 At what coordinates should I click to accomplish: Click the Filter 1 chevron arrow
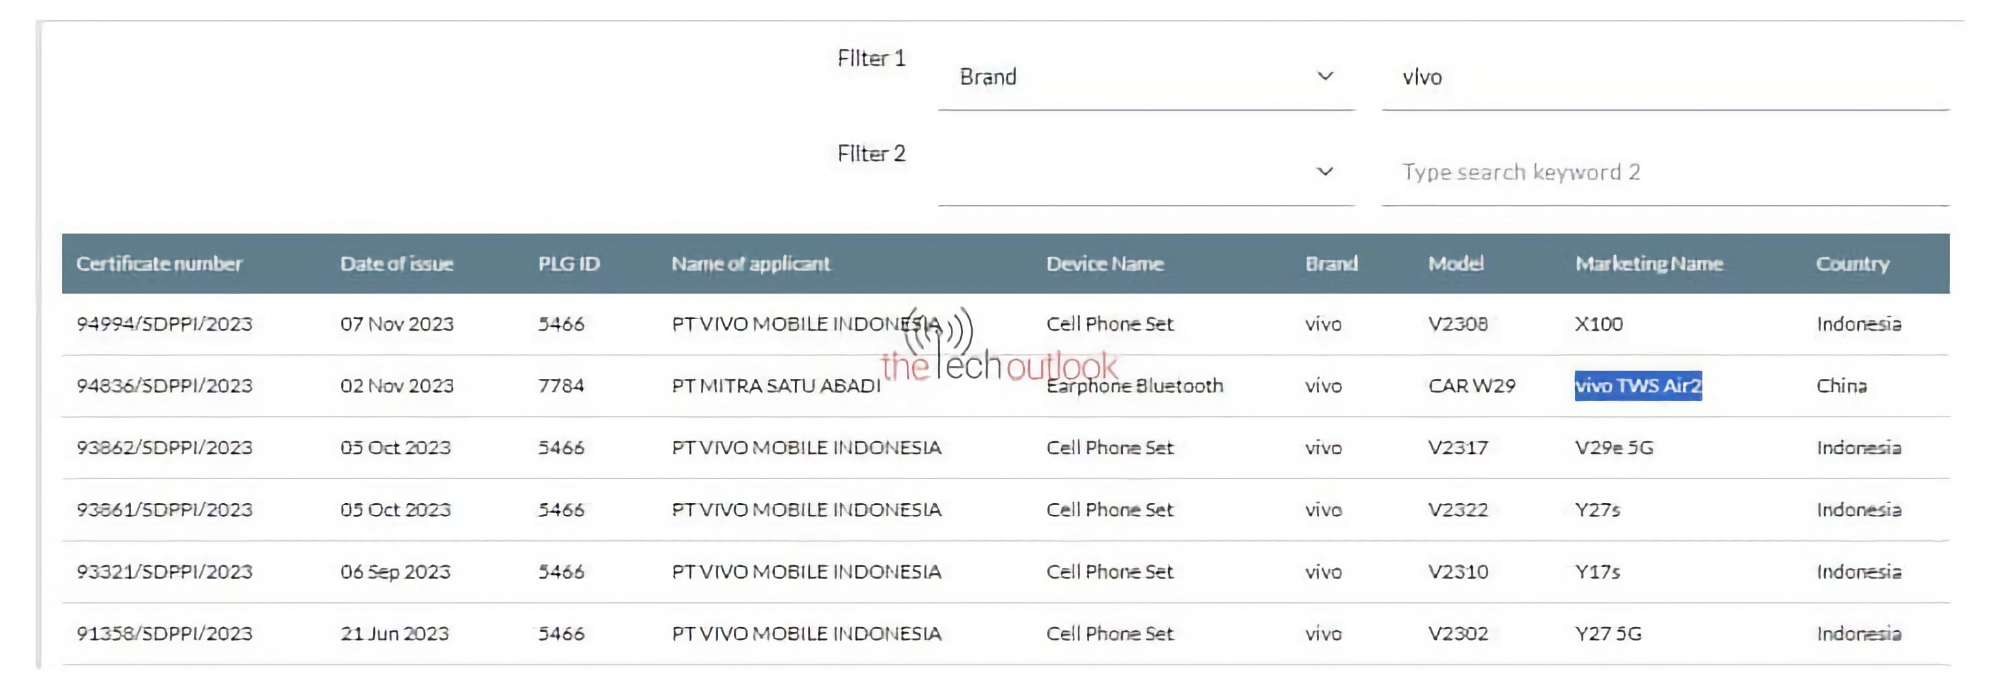pos(1325,77)
